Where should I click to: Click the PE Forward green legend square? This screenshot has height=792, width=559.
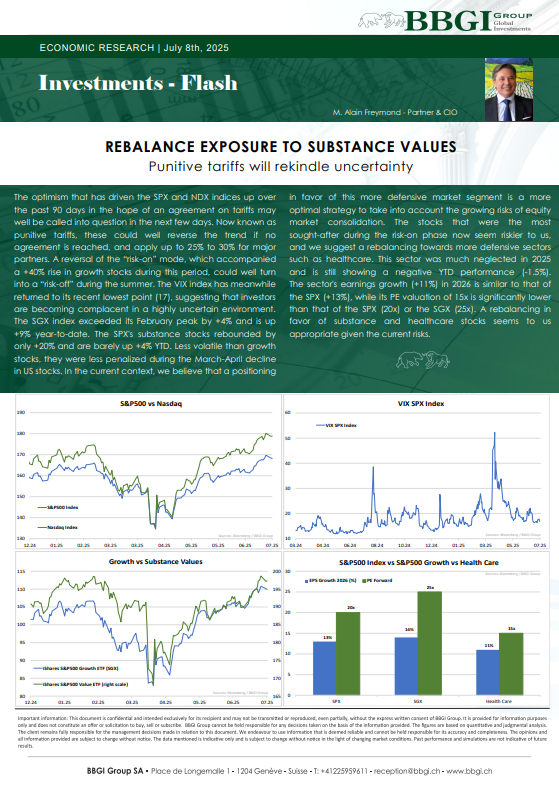tap(365, 580)
